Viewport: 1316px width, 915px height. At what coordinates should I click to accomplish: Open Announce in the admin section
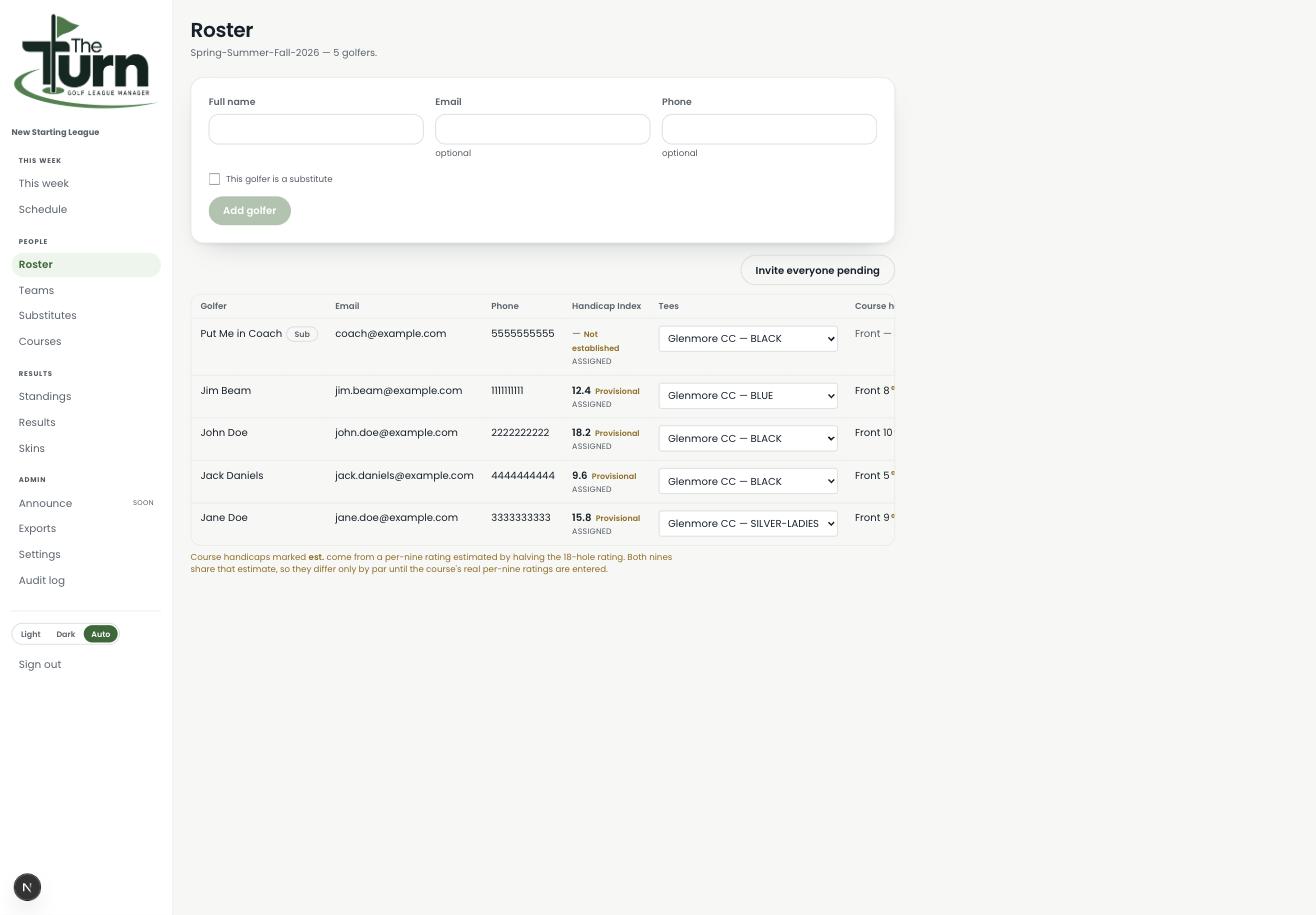(x=86, y=504)
